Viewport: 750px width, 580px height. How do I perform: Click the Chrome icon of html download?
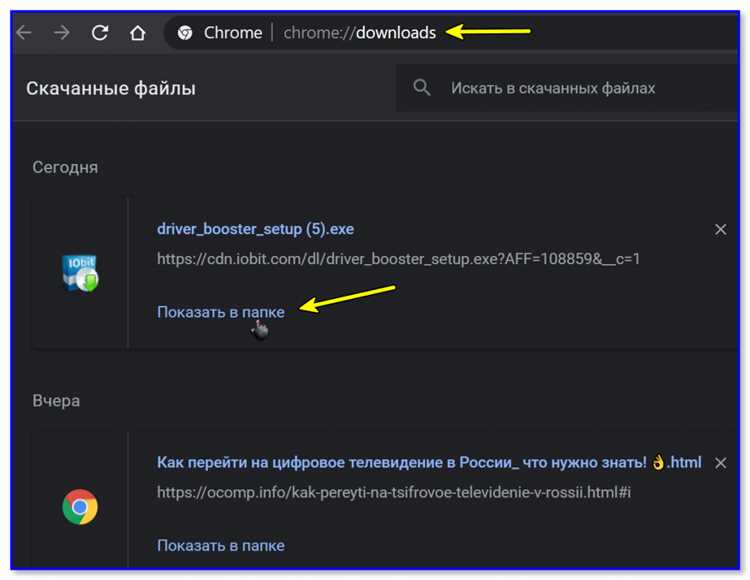(x=80, y=507)
